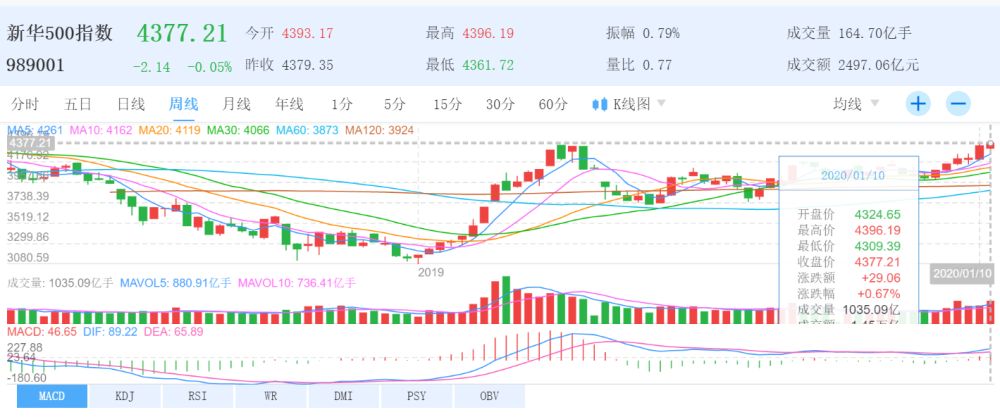Choose the 5分 interval
The height and width of the screenshot is (417, 1000).
click(394, 104)
